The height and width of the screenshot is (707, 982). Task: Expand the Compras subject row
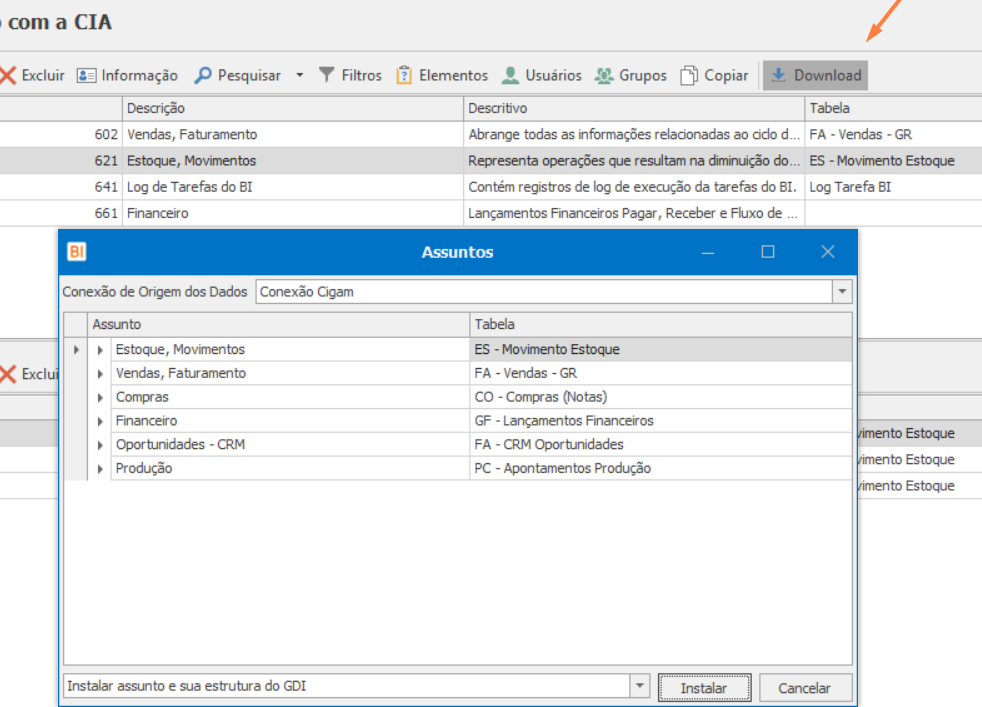[x=100, y=398]
